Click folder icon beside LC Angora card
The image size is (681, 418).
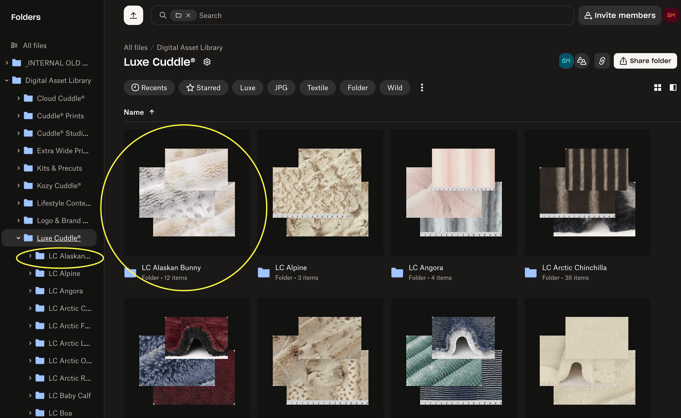tap(397, 272)
